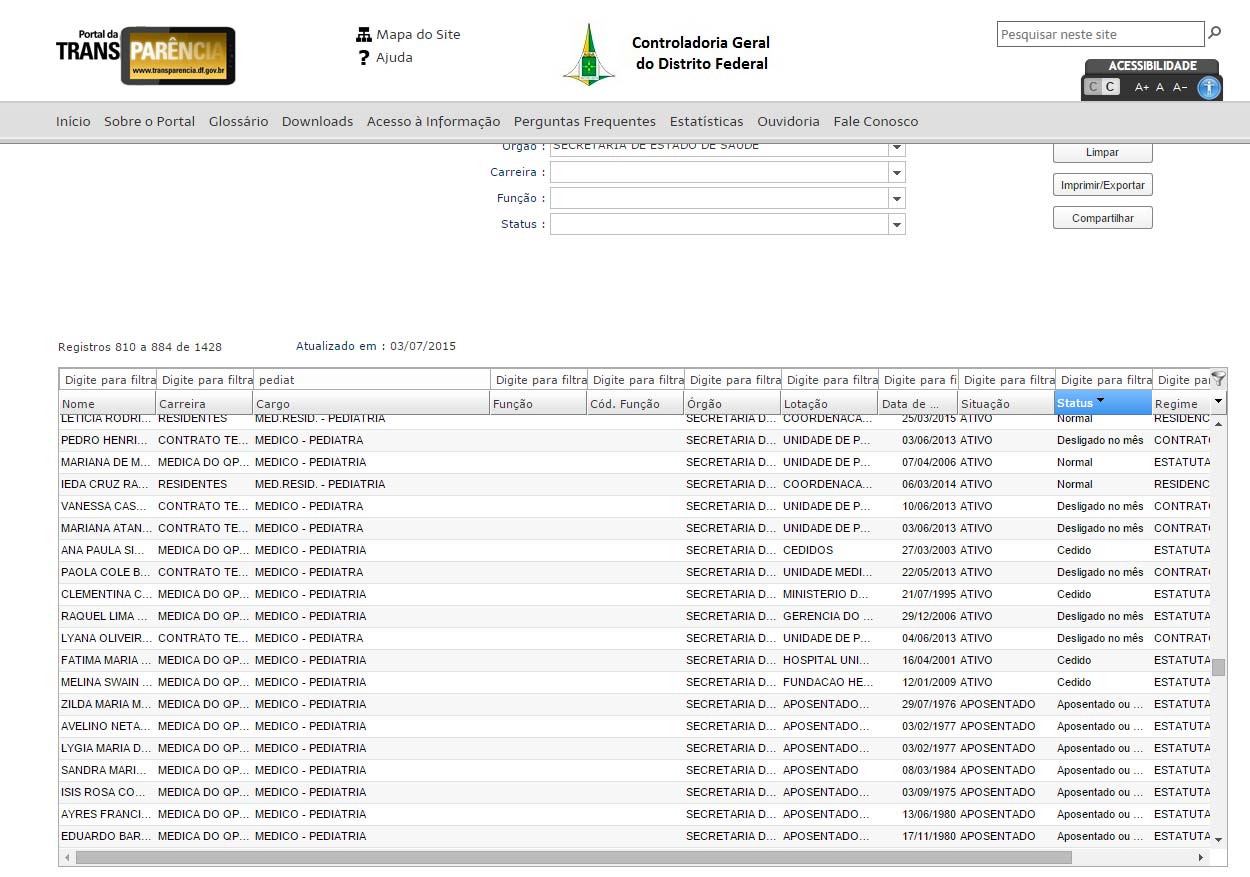
Task: Click the Mapa do Site sitemap icon
Action: [364, 35]
